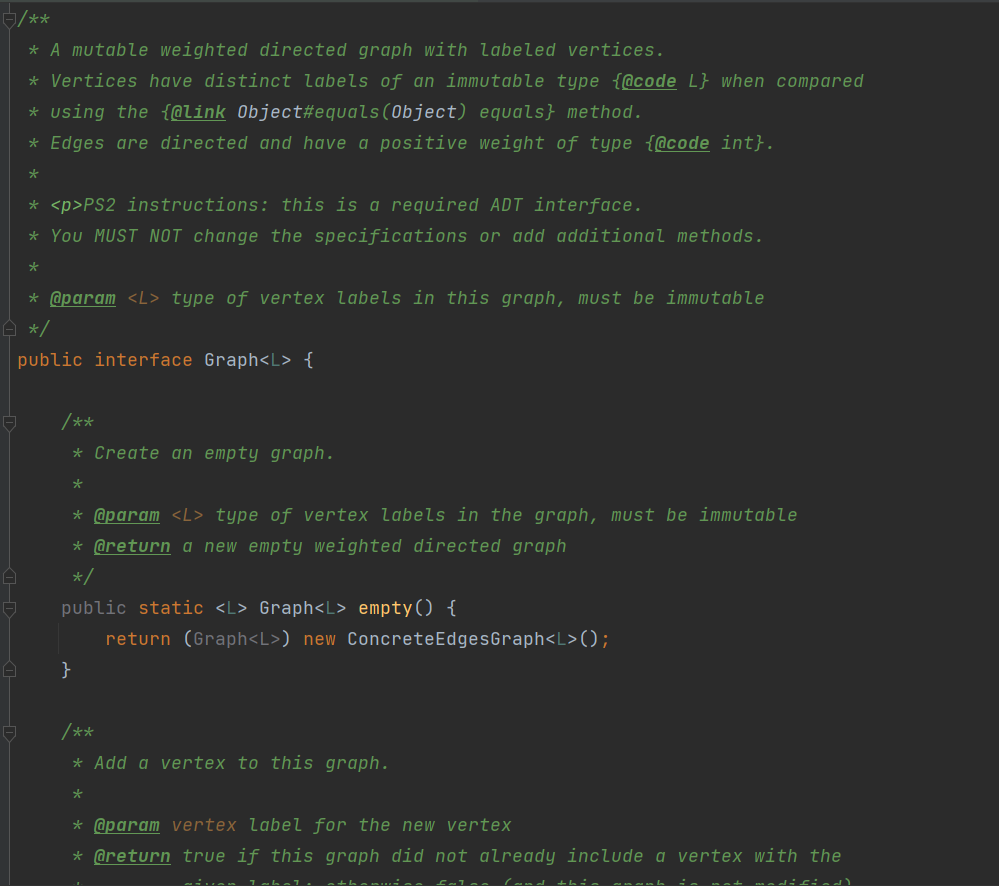
Task: Click fold marker ending the class Javadoc
Action: pyautogui.click(x=10, y=328)
